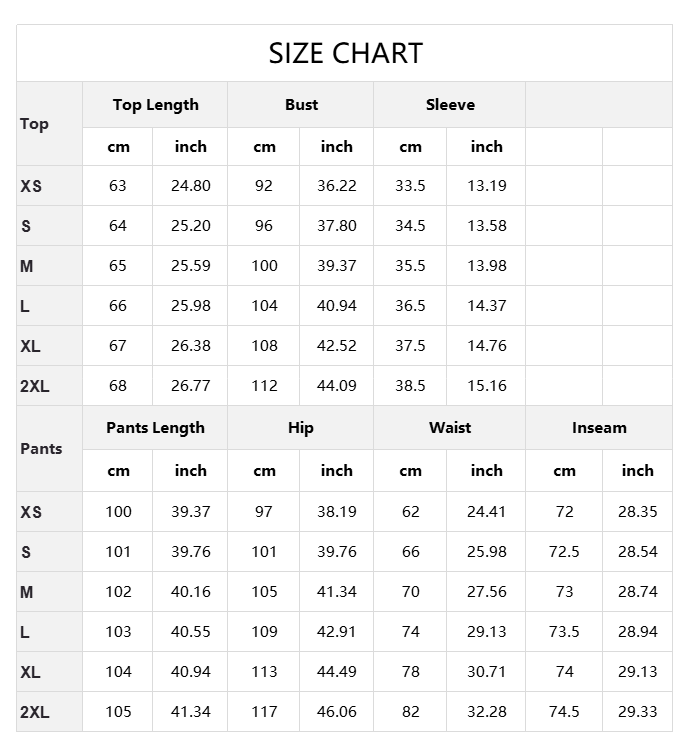The width and height of the screenshot is (689, 748).
Task: Click the Waist column header
Action: 450,428
